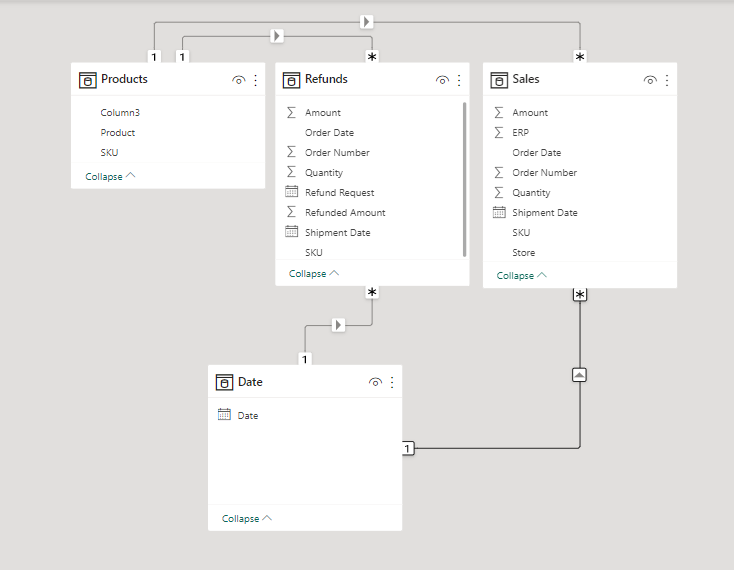Click sigma icon beside Refunded Amount

tap(291, 212)
